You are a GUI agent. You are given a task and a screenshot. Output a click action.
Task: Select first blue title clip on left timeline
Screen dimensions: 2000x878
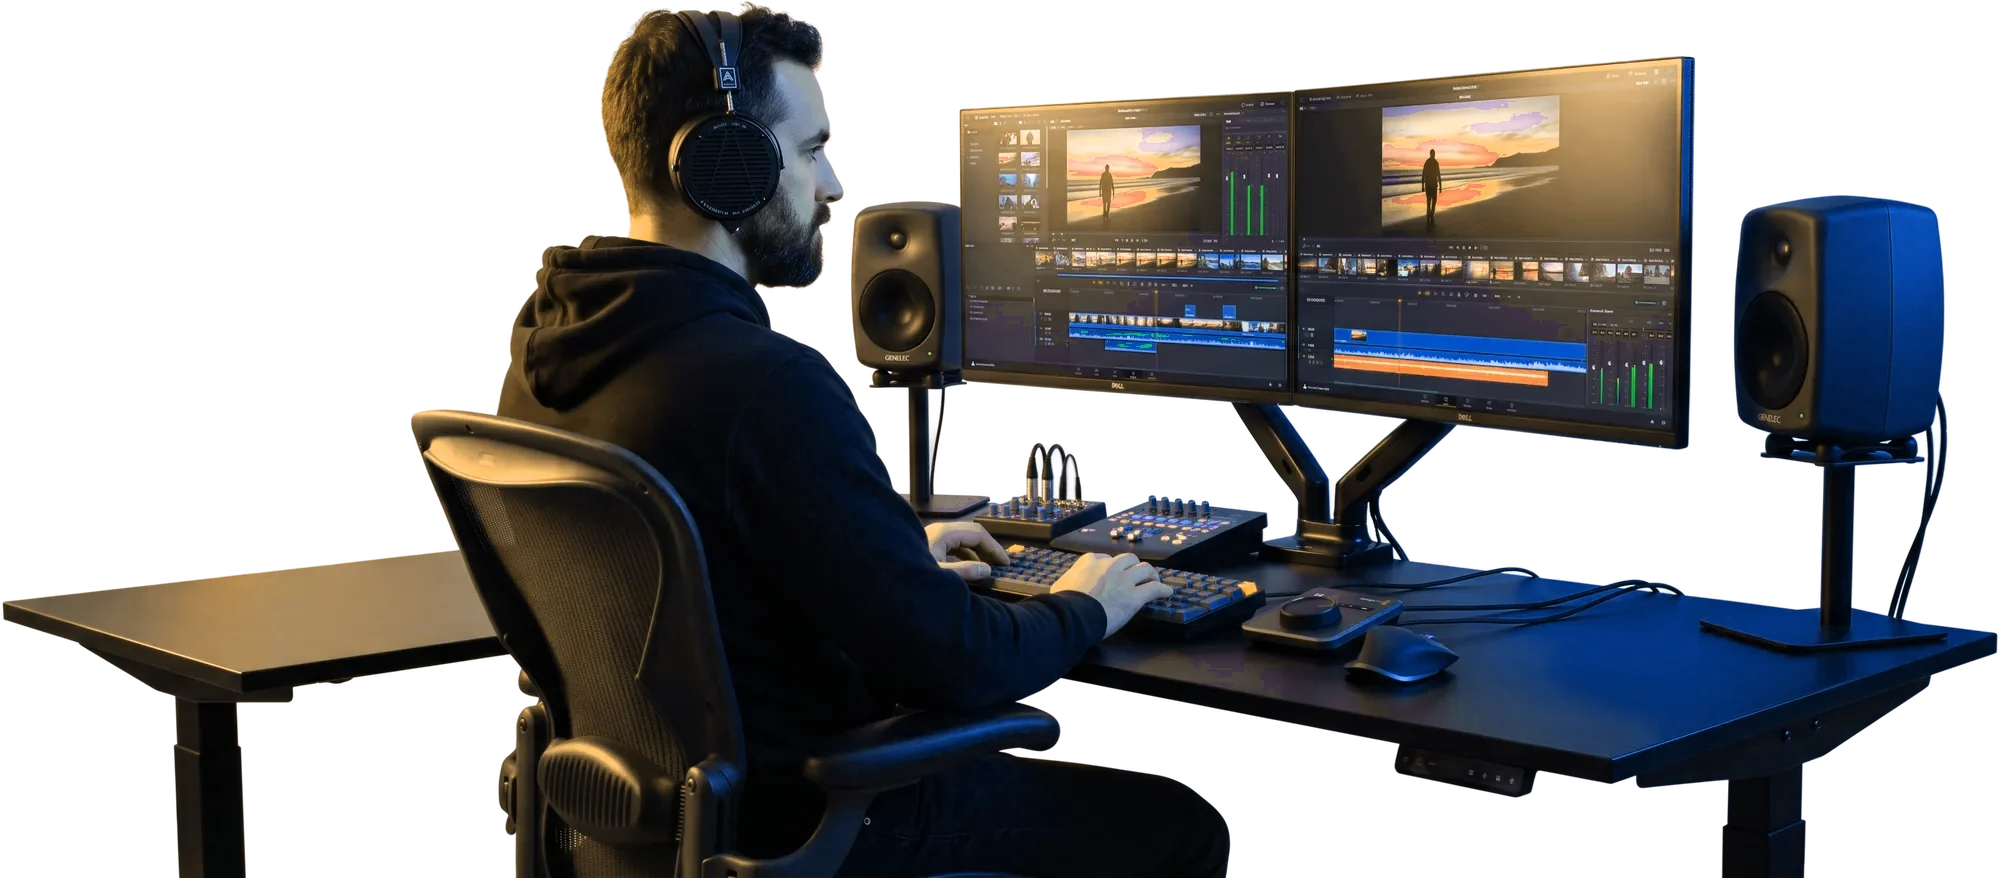tap(1190, 311)
